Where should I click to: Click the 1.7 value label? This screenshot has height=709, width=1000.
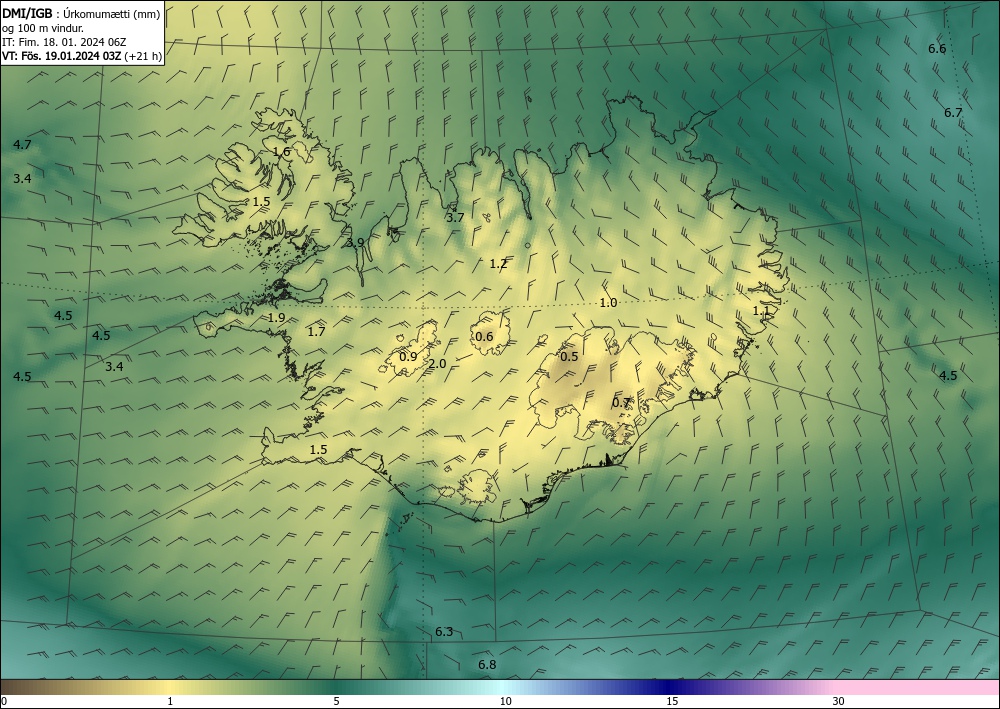click(x=316, y=332)
